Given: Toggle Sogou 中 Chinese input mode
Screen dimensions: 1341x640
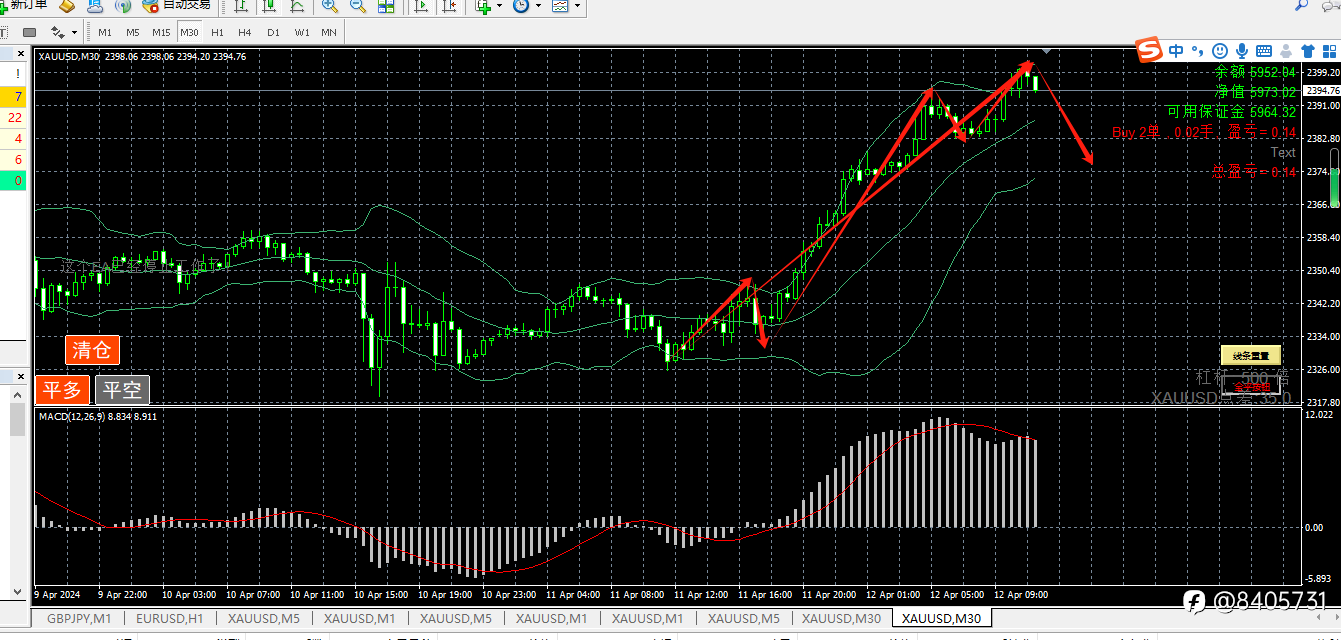Looking at the screenshot, I should (1176, 50).
